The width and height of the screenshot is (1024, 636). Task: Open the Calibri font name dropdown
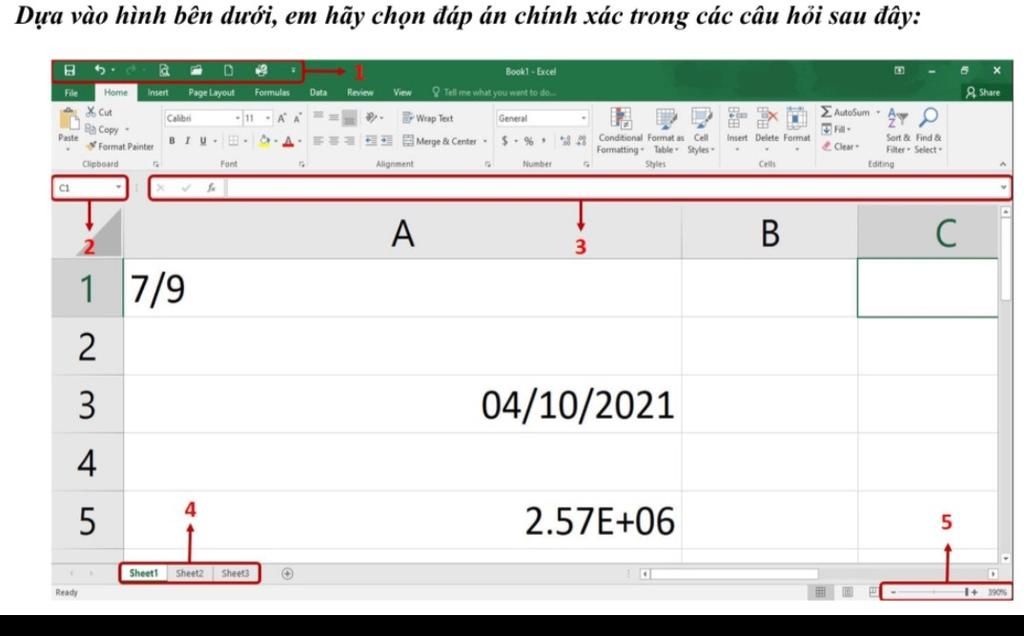click(238, 118)
